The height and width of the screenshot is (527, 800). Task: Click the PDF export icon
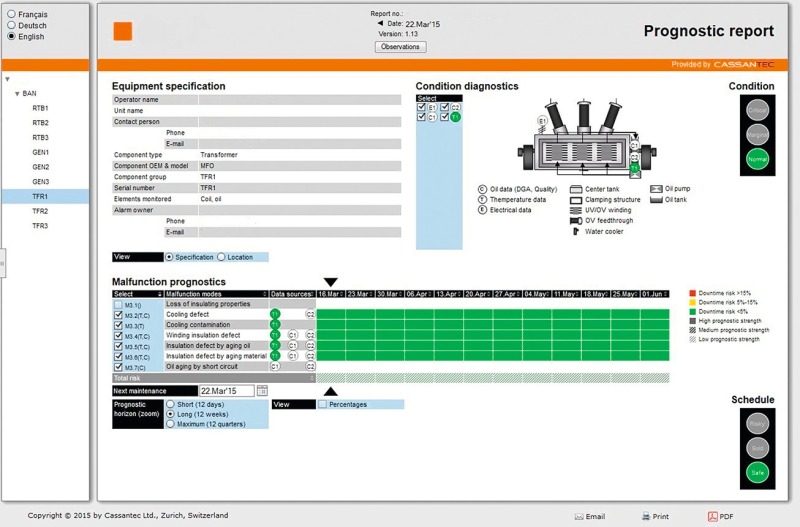pos(714,516)
